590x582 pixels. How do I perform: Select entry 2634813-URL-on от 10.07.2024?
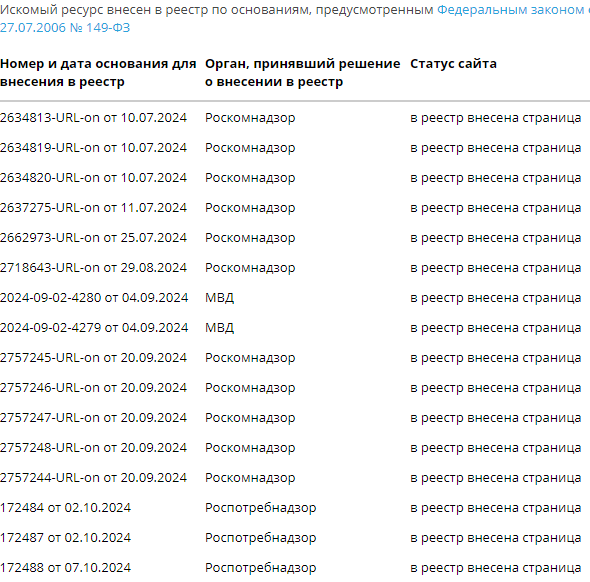coord(93,118)
